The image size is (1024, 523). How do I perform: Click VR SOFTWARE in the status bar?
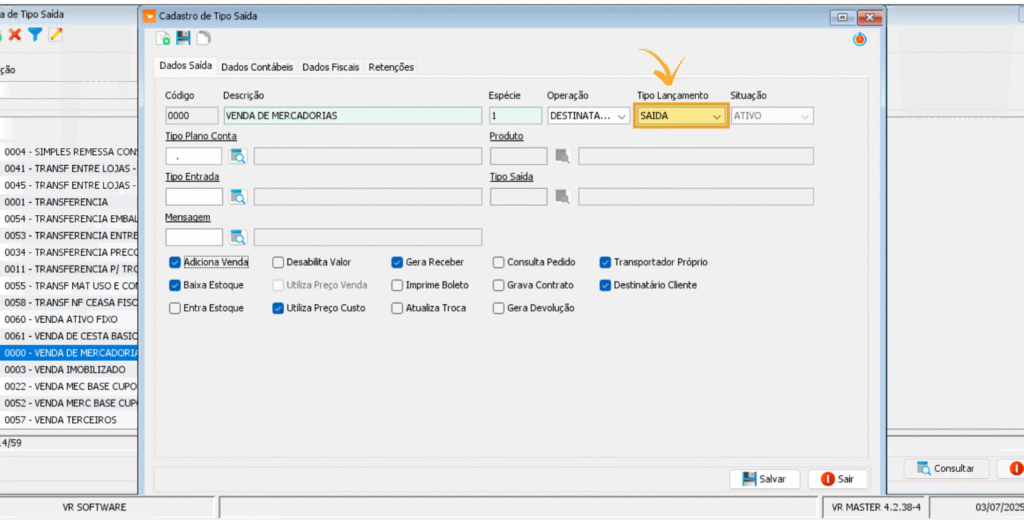(95, 507)
